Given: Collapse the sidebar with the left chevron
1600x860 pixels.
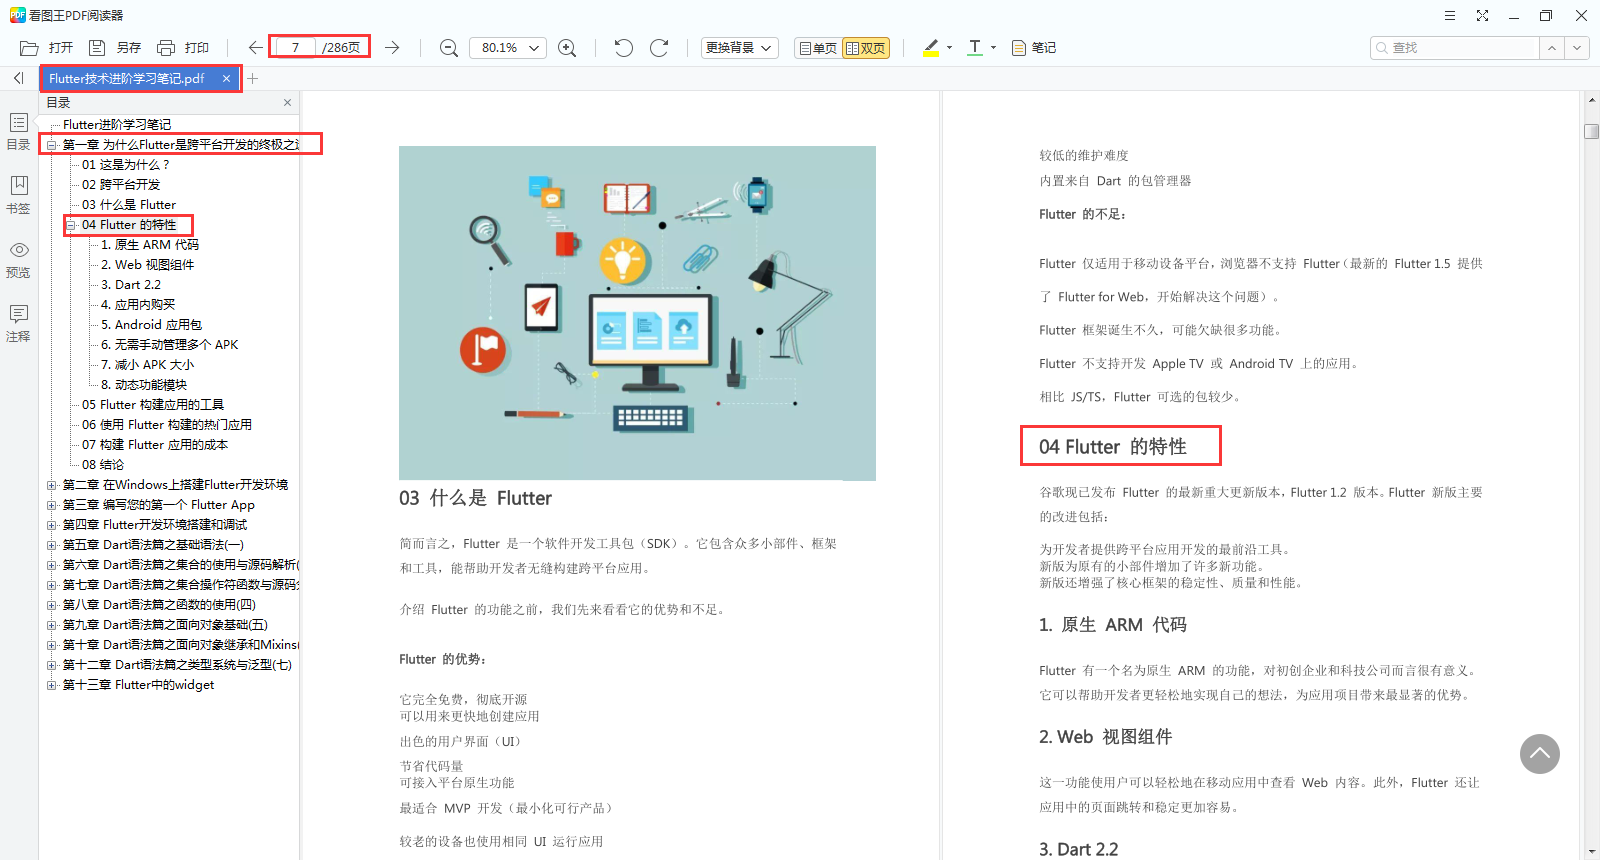Looking at the screenshot, I should click(x=18, y=78).
